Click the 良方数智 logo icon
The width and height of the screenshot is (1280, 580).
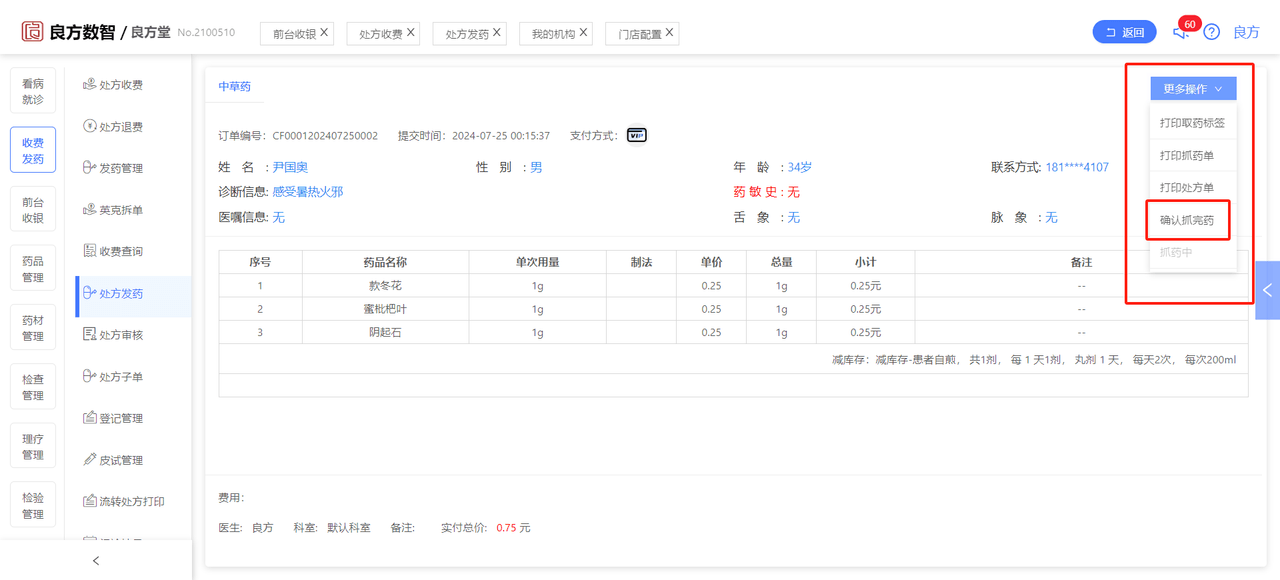(x=33, y=32)
